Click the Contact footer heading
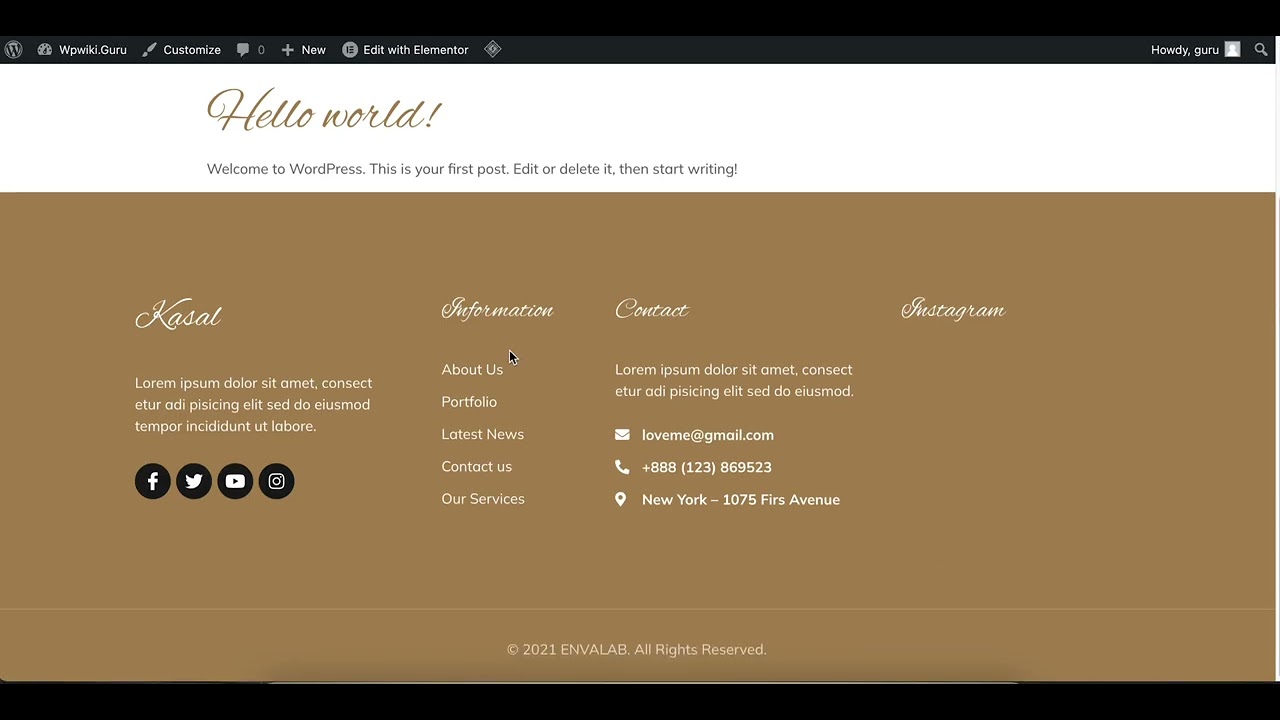1280x720 pixels. (x=652, y=310)
